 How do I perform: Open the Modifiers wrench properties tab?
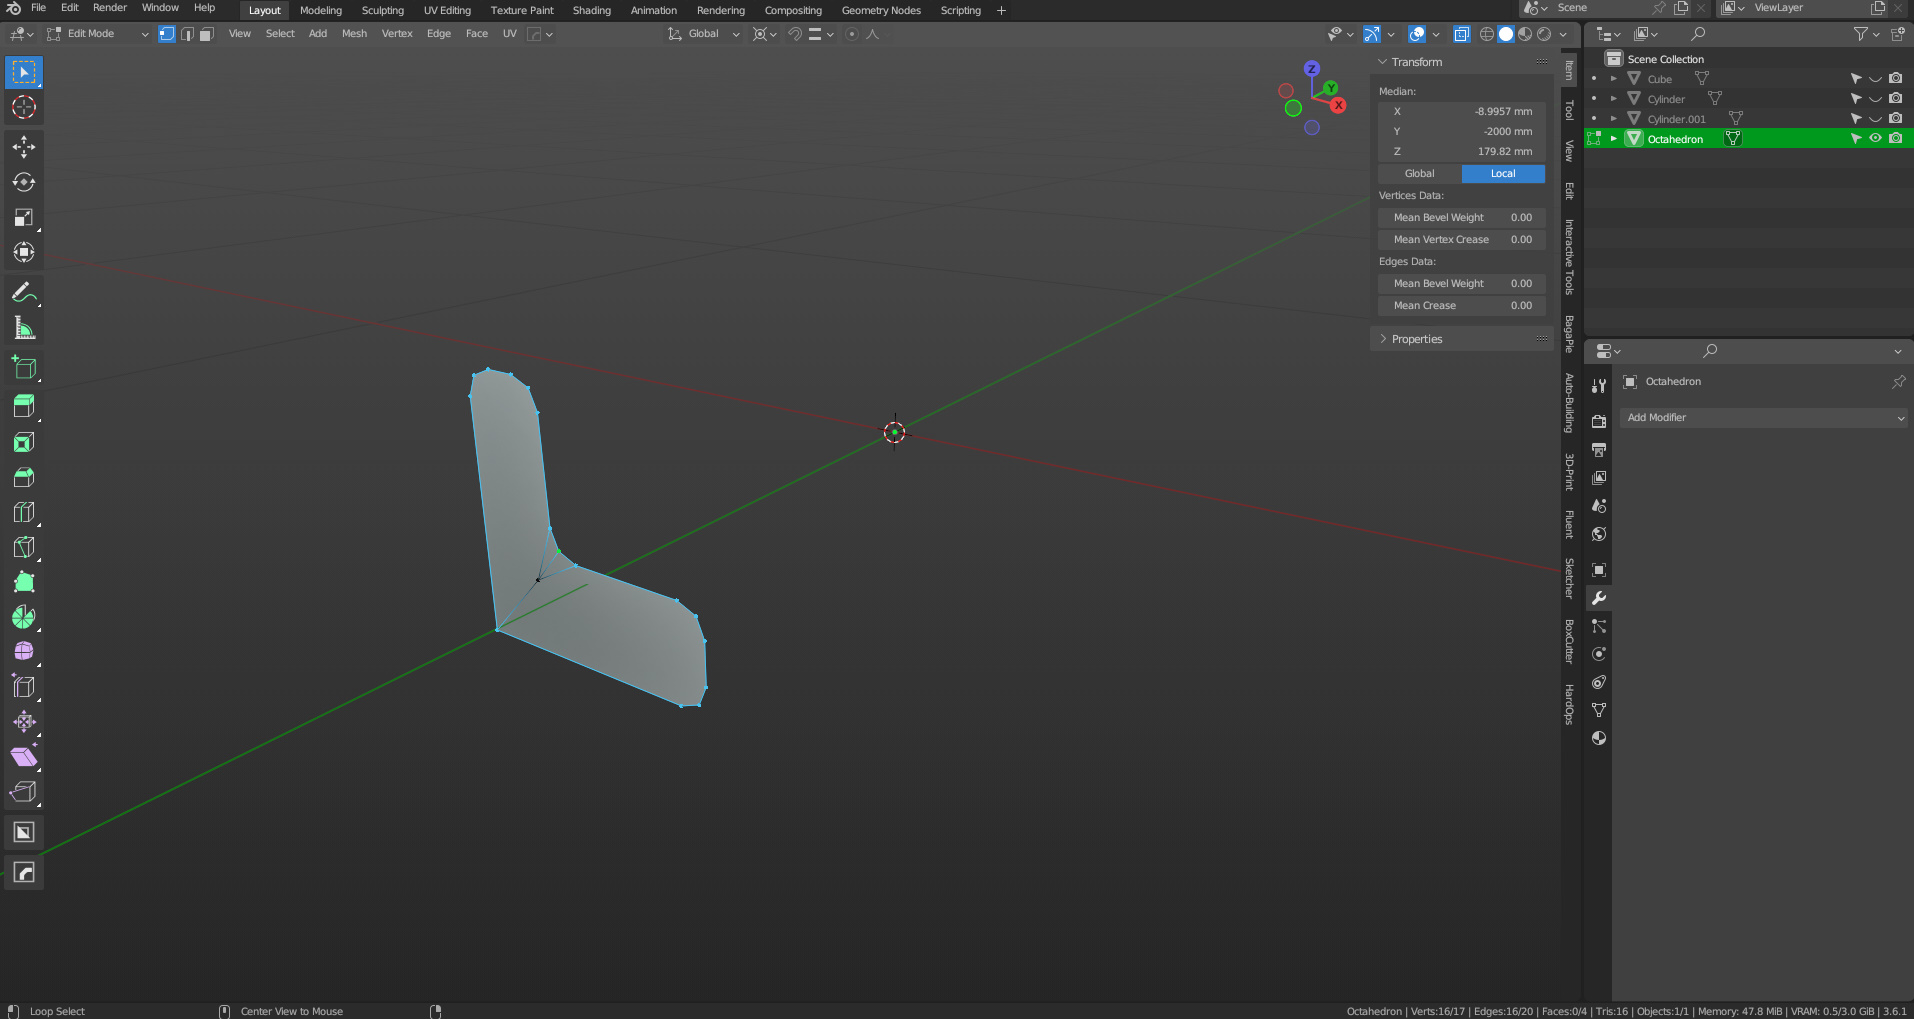click(1599, 598)
